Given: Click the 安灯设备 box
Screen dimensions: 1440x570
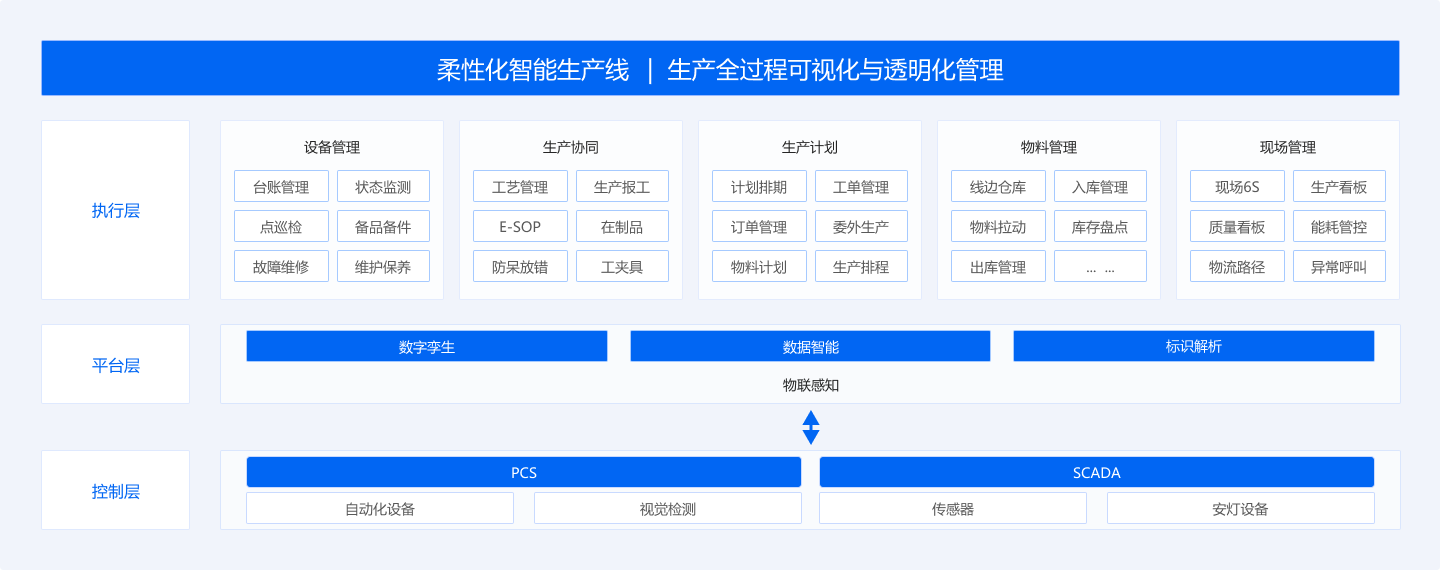Looking at the screenshot, I should click(1240, 509).
